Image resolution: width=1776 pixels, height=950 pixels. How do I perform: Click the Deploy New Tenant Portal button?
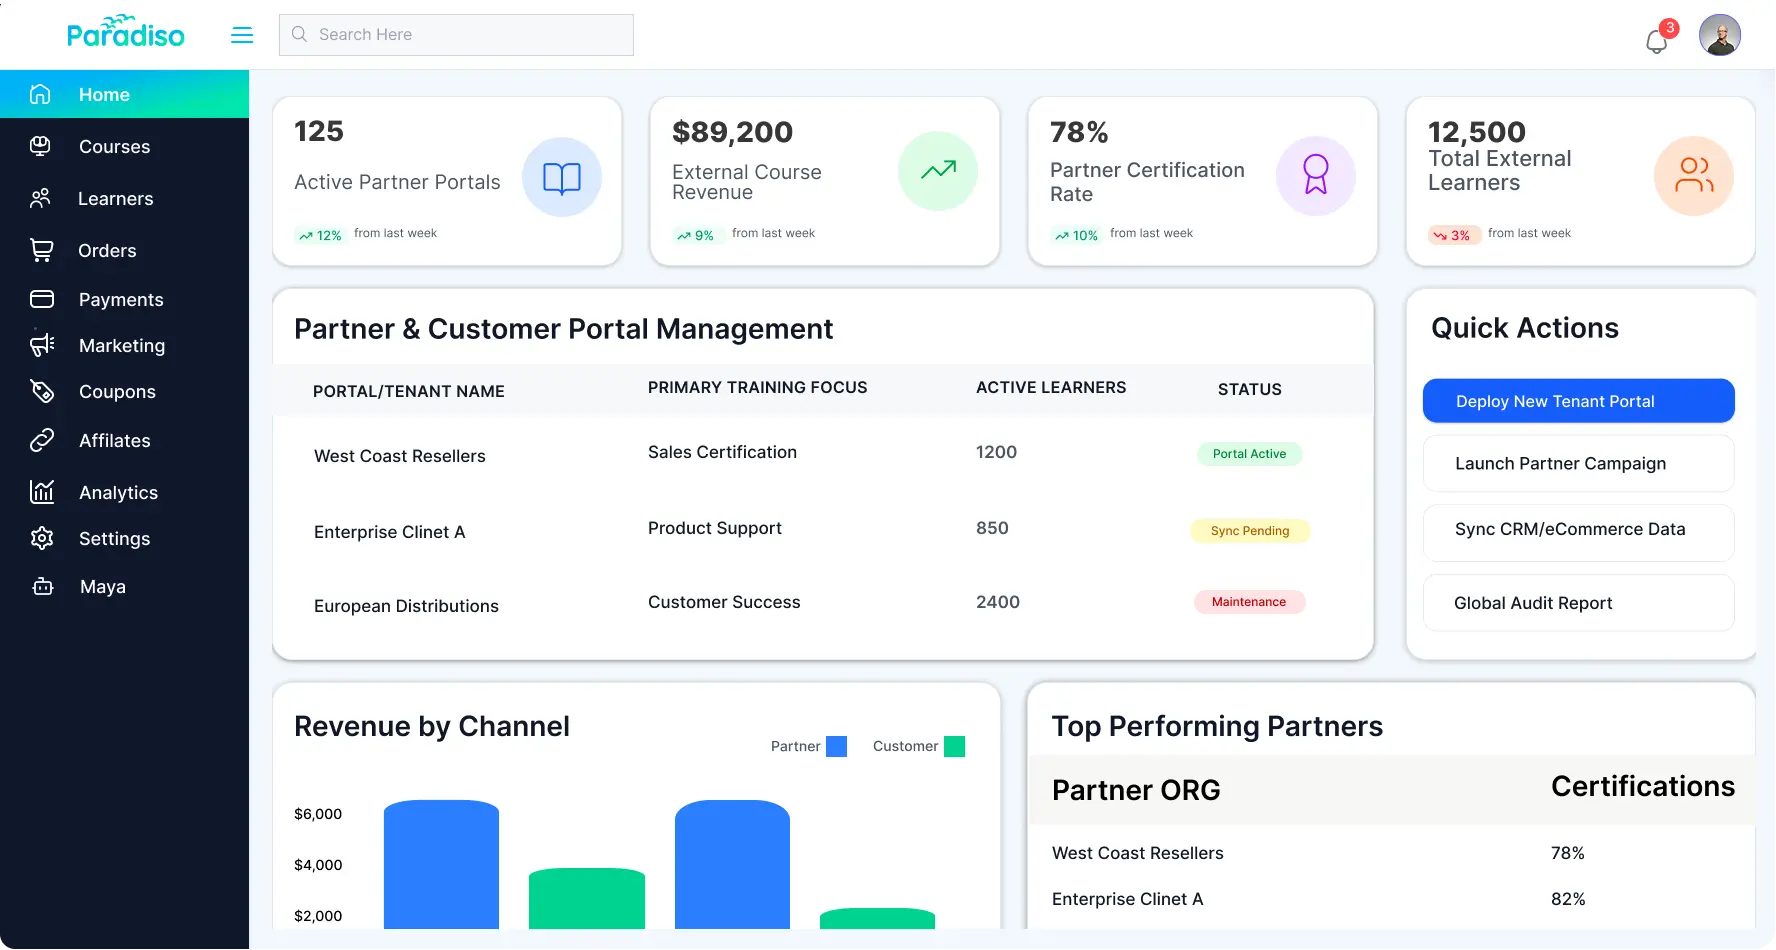click(1578, 400)
